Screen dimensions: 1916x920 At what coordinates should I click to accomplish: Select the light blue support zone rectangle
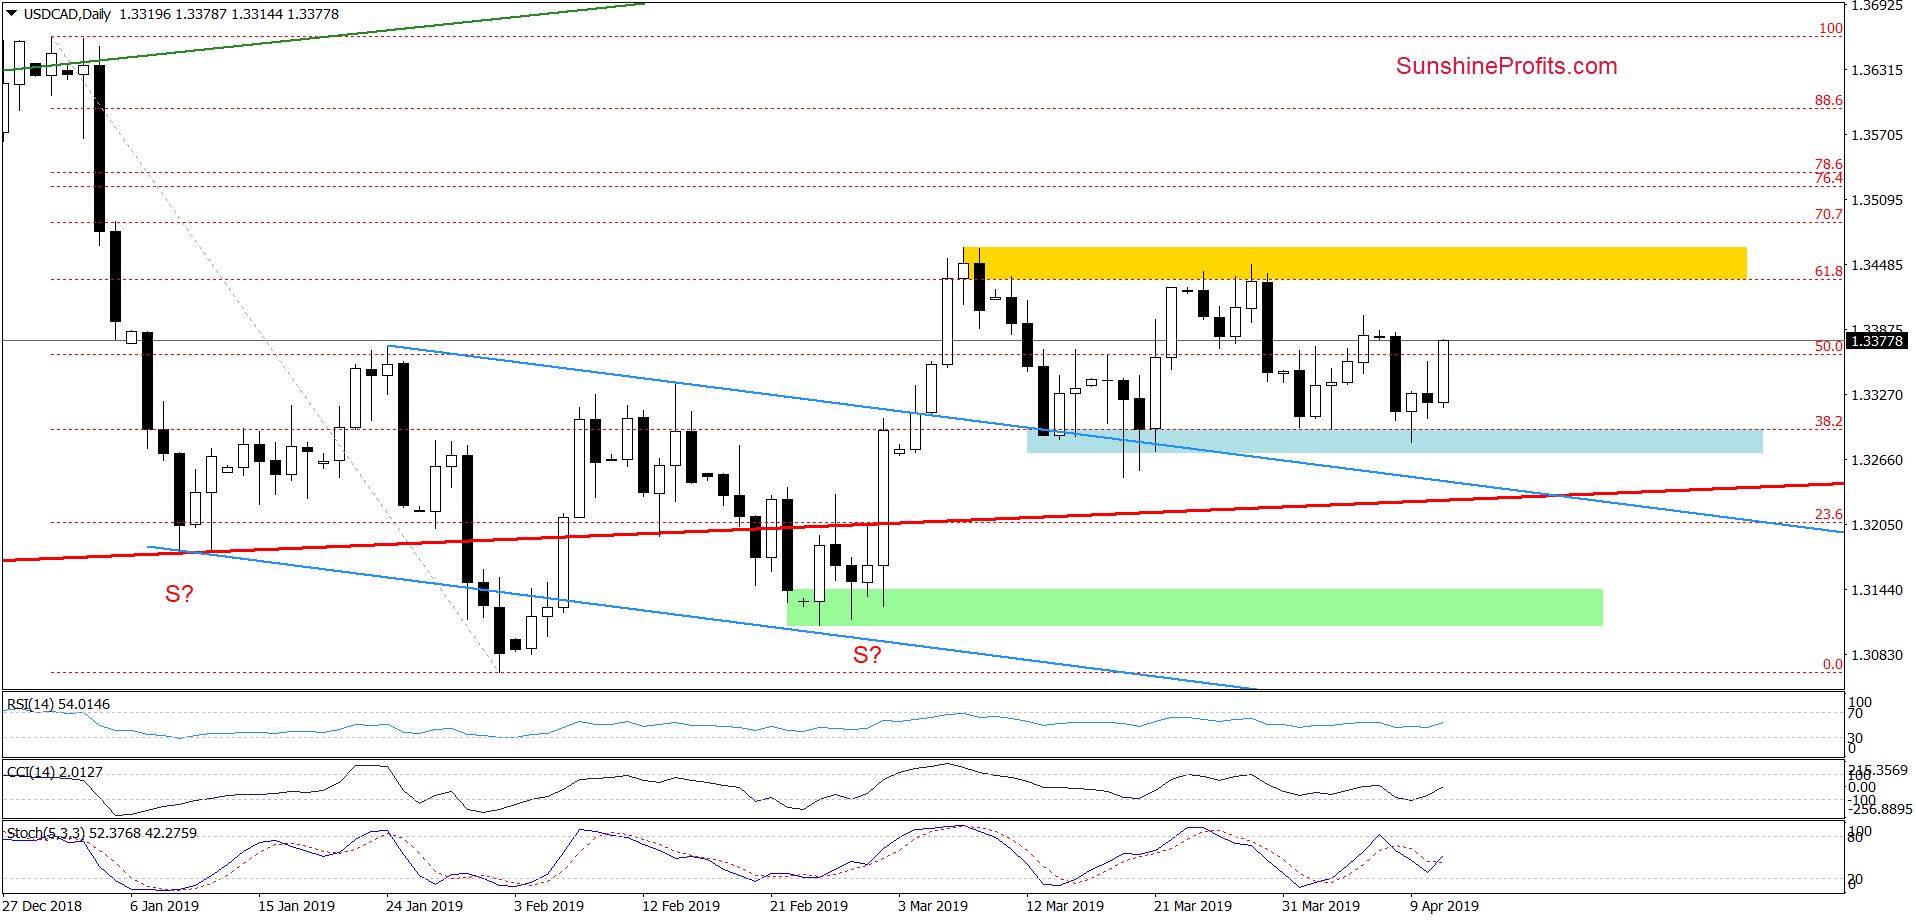point(1394,441)
